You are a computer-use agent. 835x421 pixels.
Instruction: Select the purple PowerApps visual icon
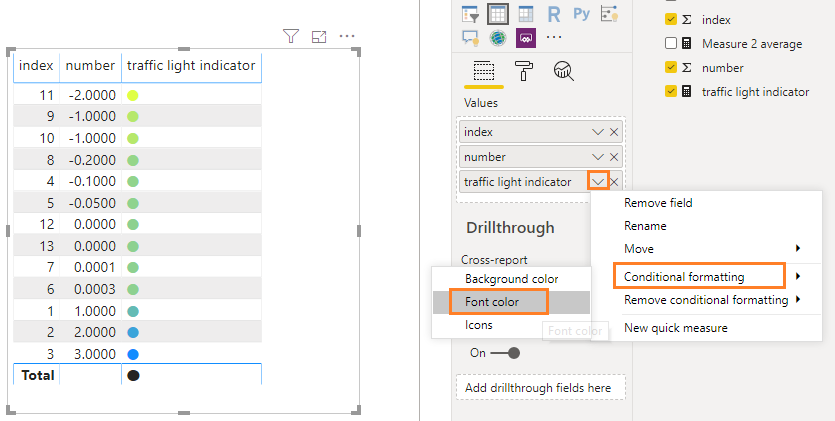point(526,38)
